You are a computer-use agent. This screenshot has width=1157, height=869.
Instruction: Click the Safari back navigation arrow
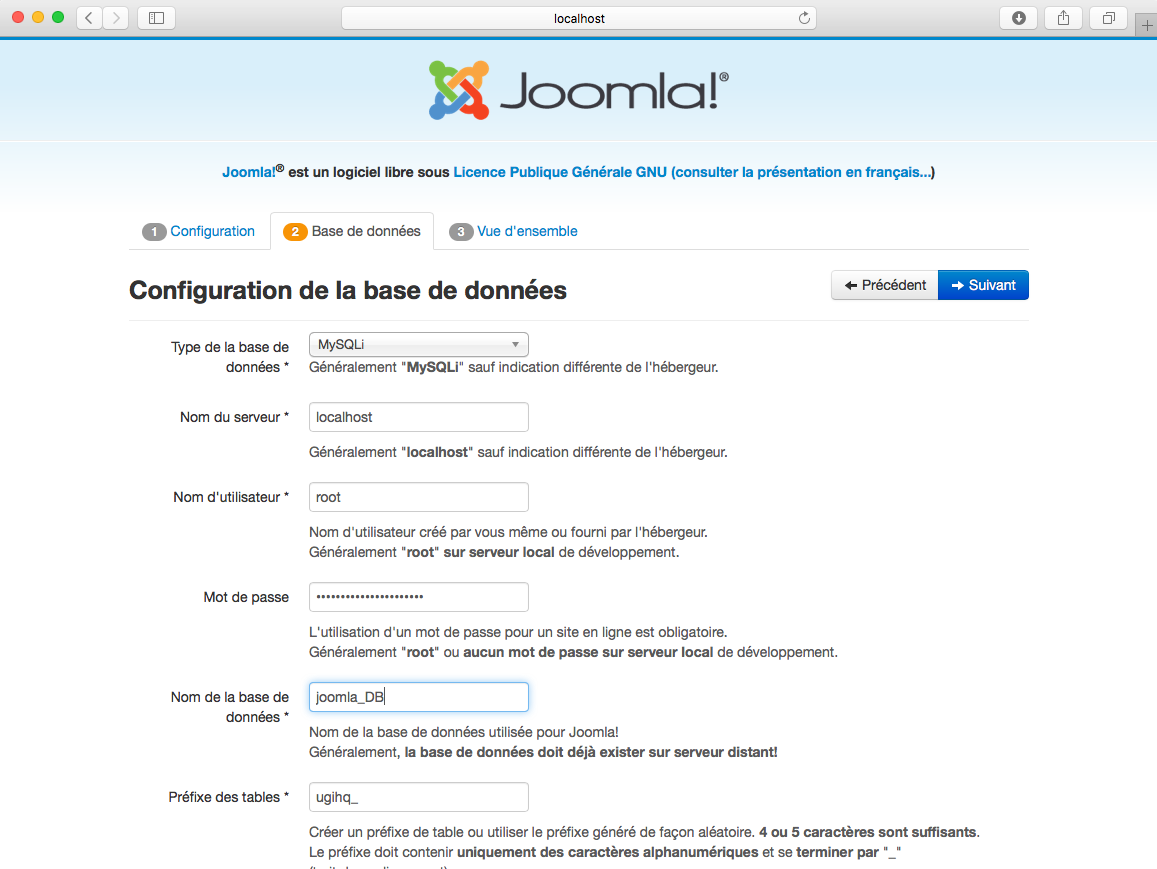pos(89,18)
